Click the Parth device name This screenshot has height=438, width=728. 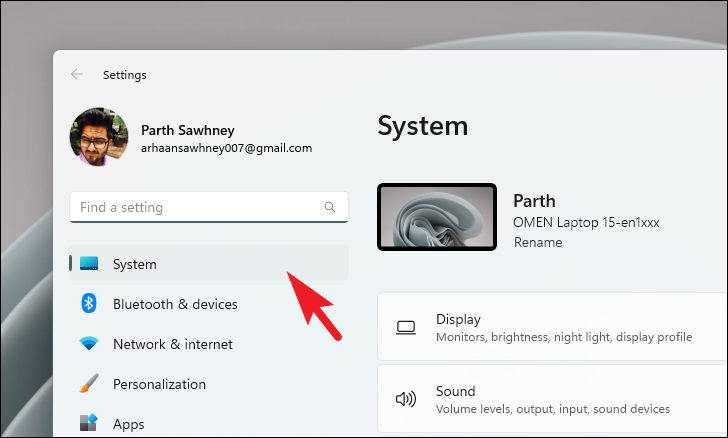pyautogui.click(x=534, y=201)
